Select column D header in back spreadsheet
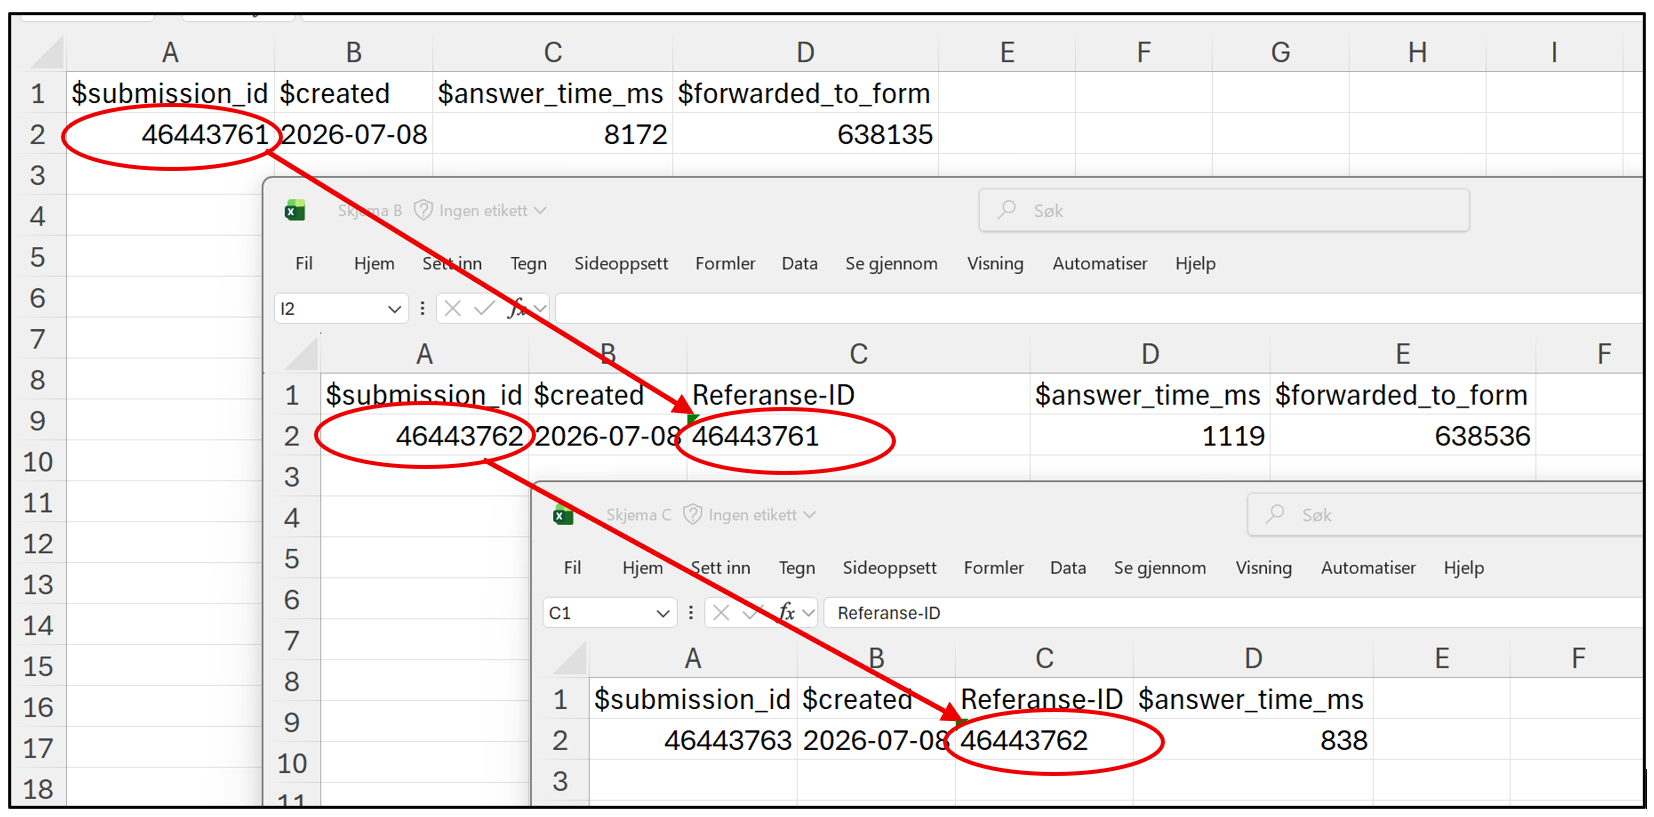 point(805,52)
